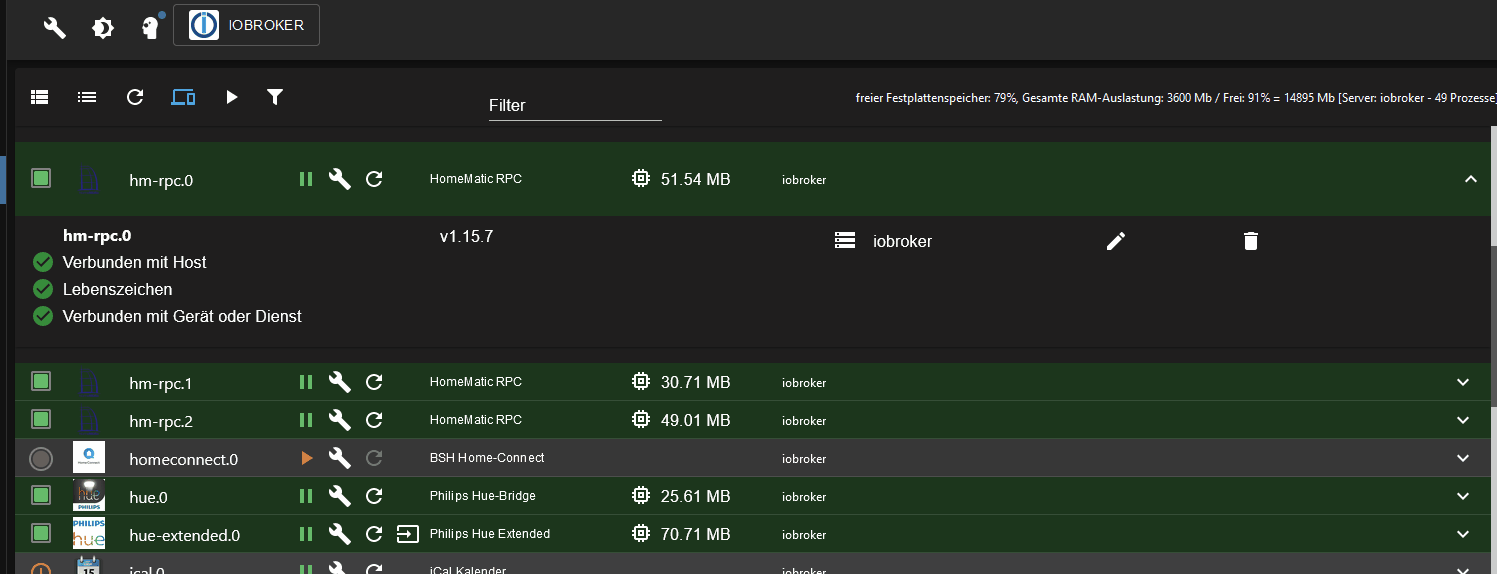Click the 70.71 MB memory value

point(696,534)
